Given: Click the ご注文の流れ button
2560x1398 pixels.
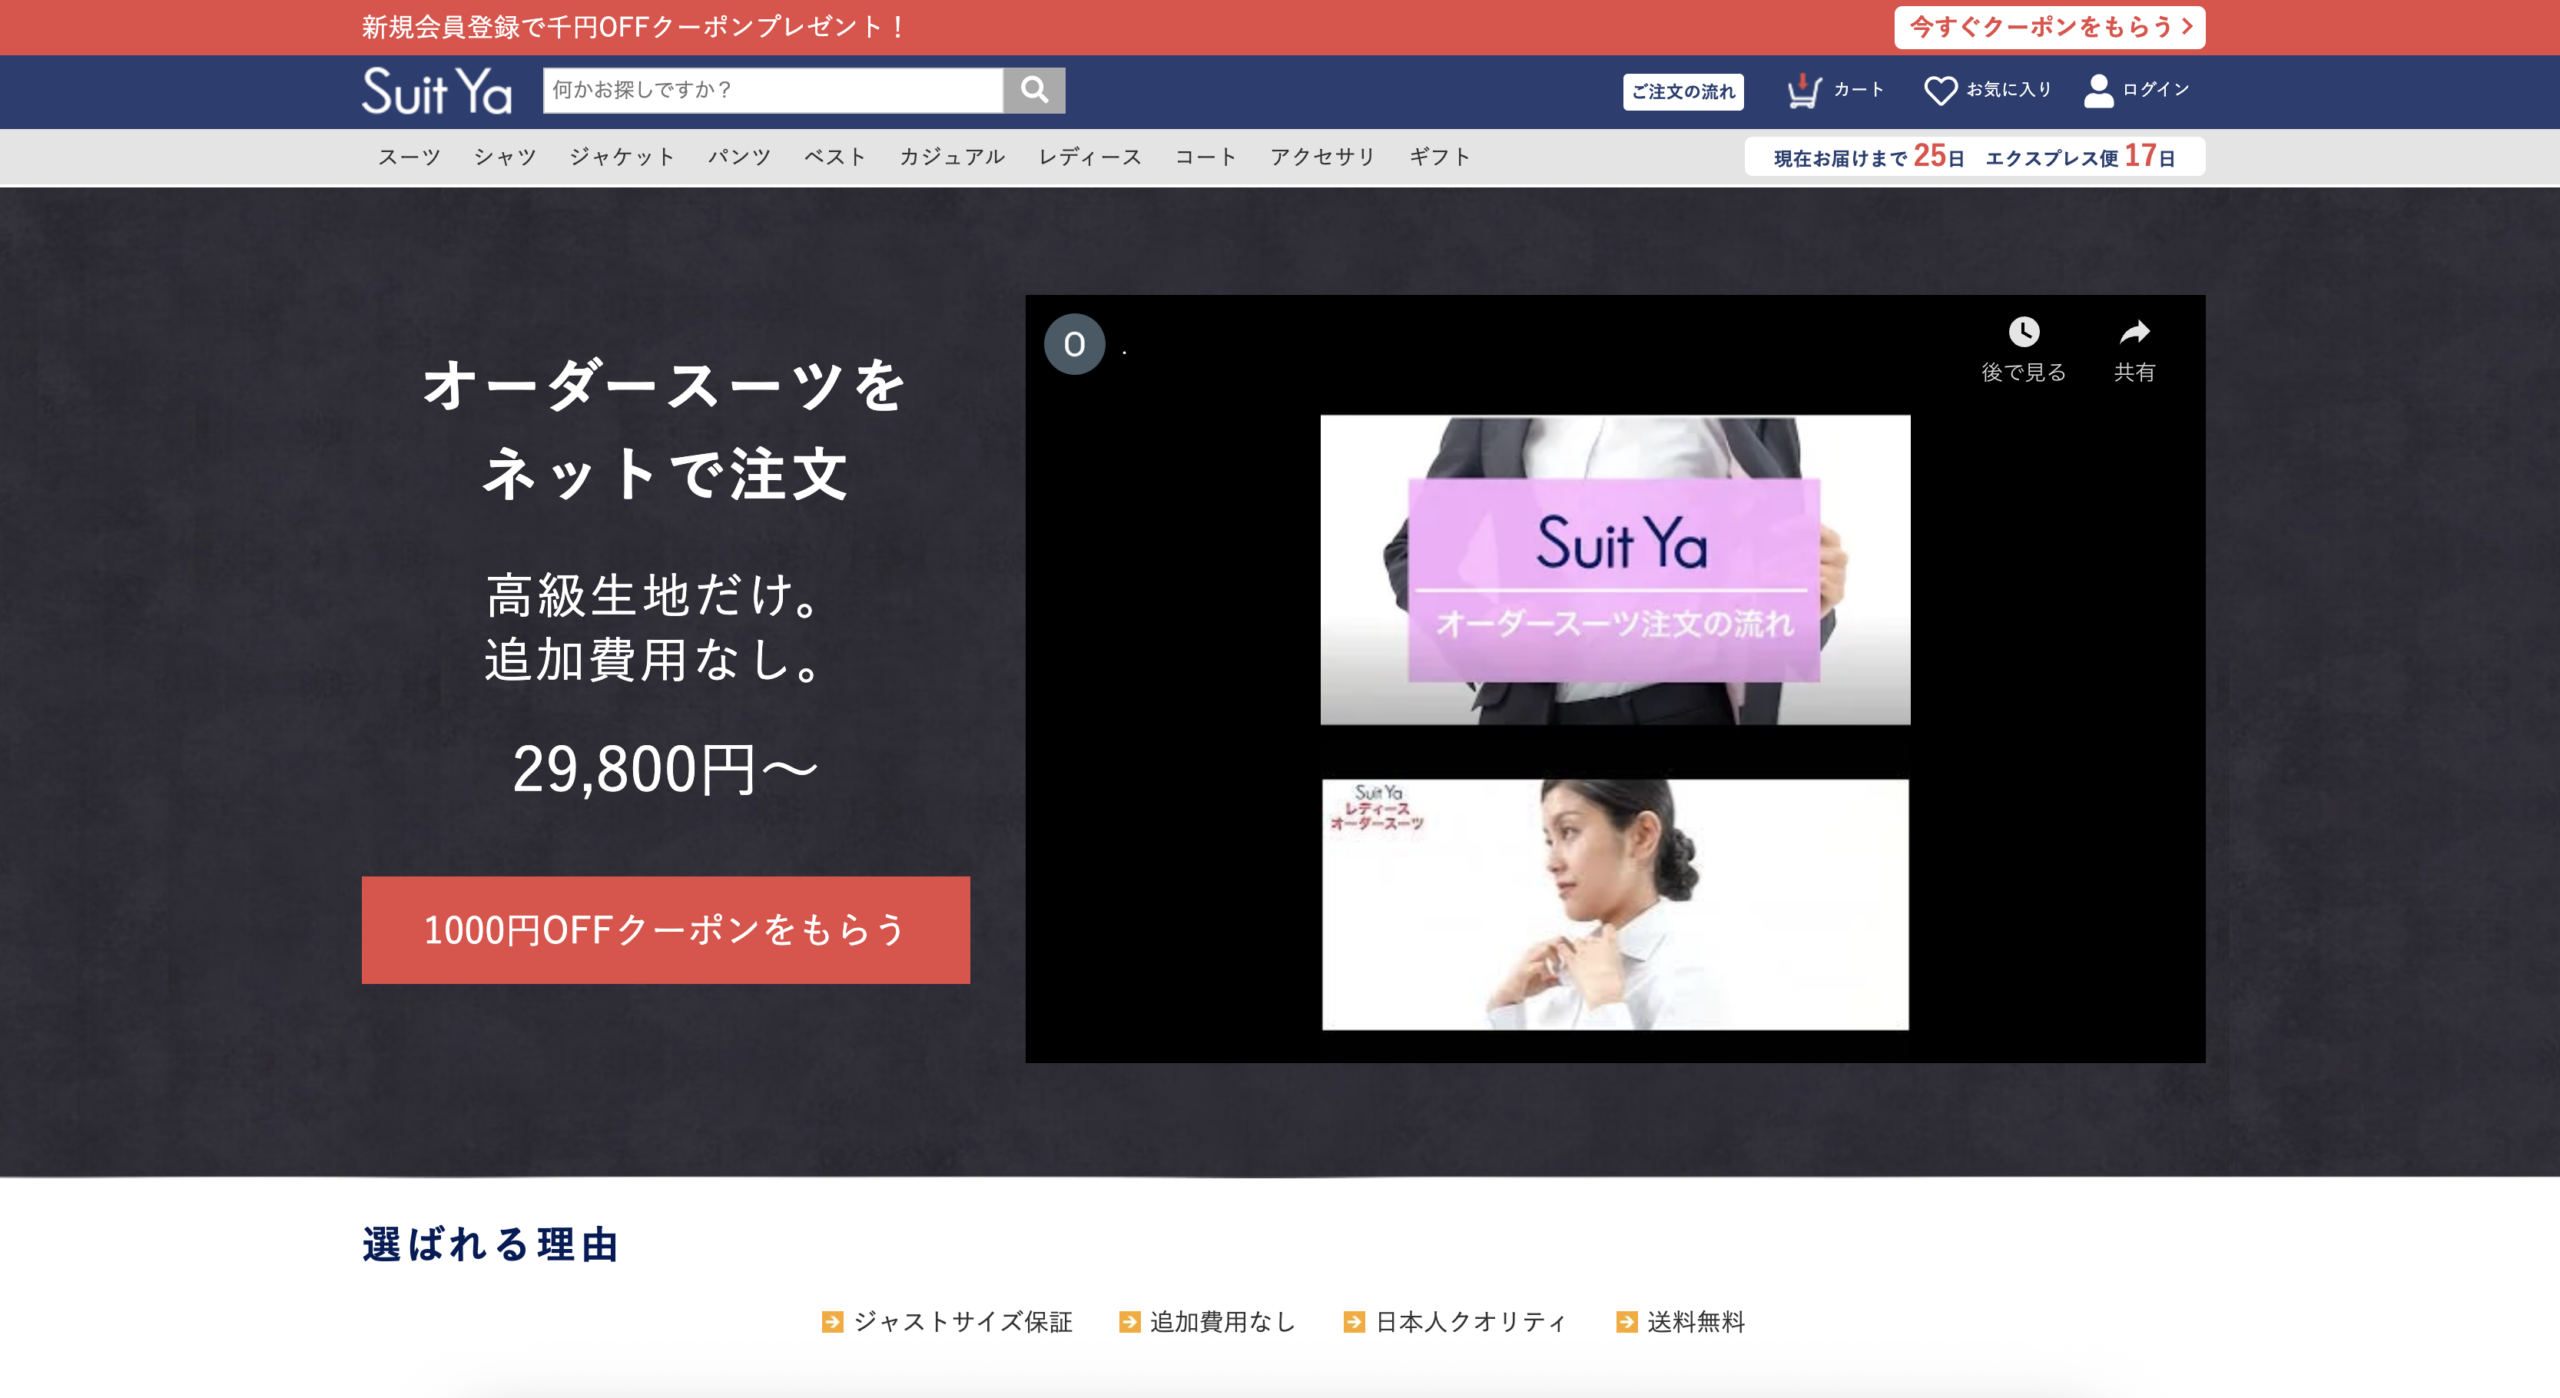Looking at the screenshot, I should (1683, 91).
